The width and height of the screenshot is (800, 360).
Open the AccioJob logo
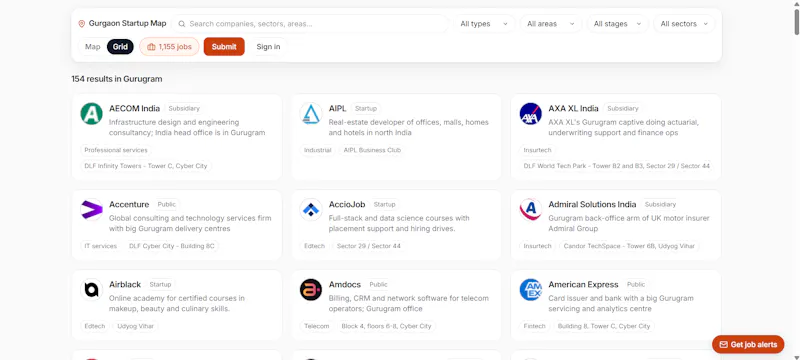[x=311, y=210]
